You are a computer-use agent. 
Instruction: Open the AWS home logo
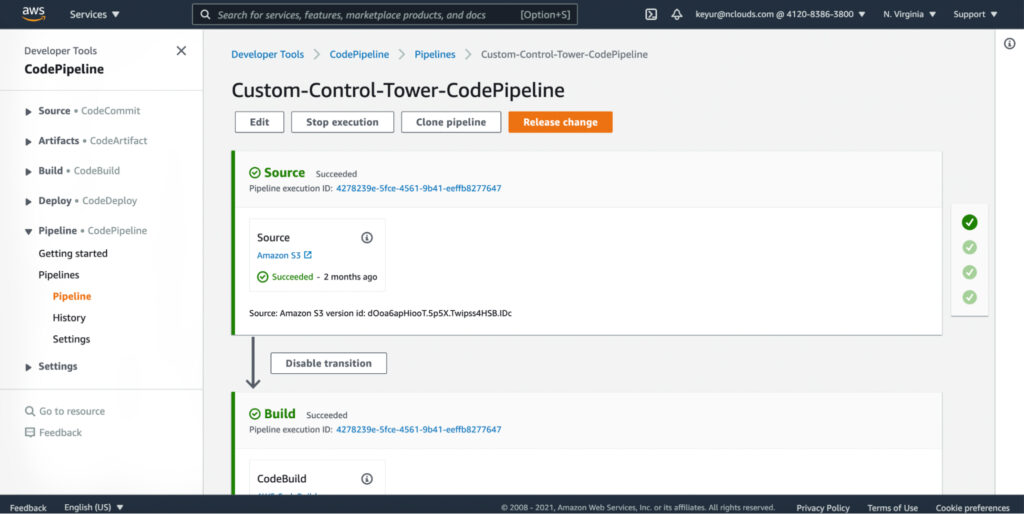tap(33, 14)
